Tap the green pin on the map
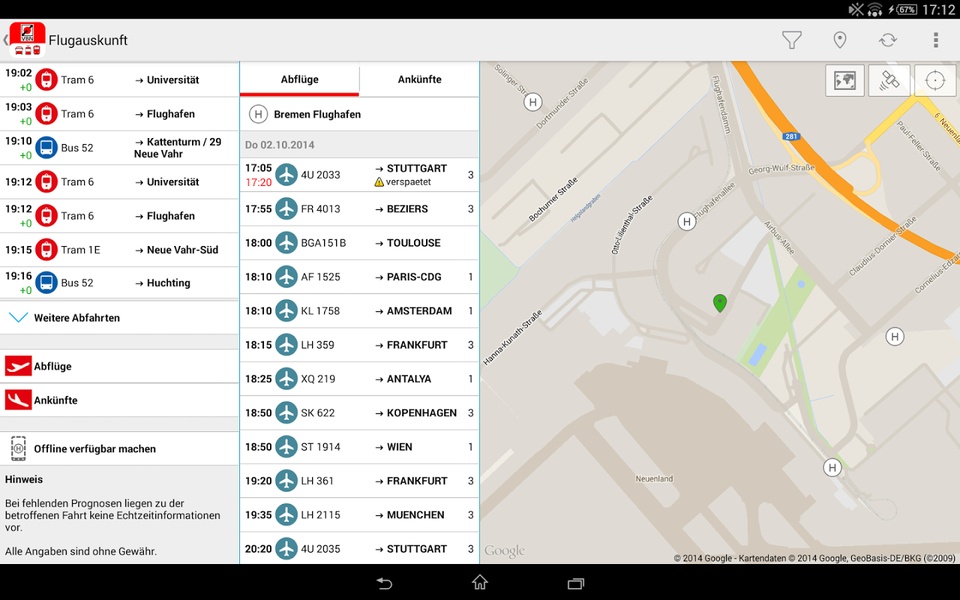This screenshot has height=600, width=960. pos(720,302)
